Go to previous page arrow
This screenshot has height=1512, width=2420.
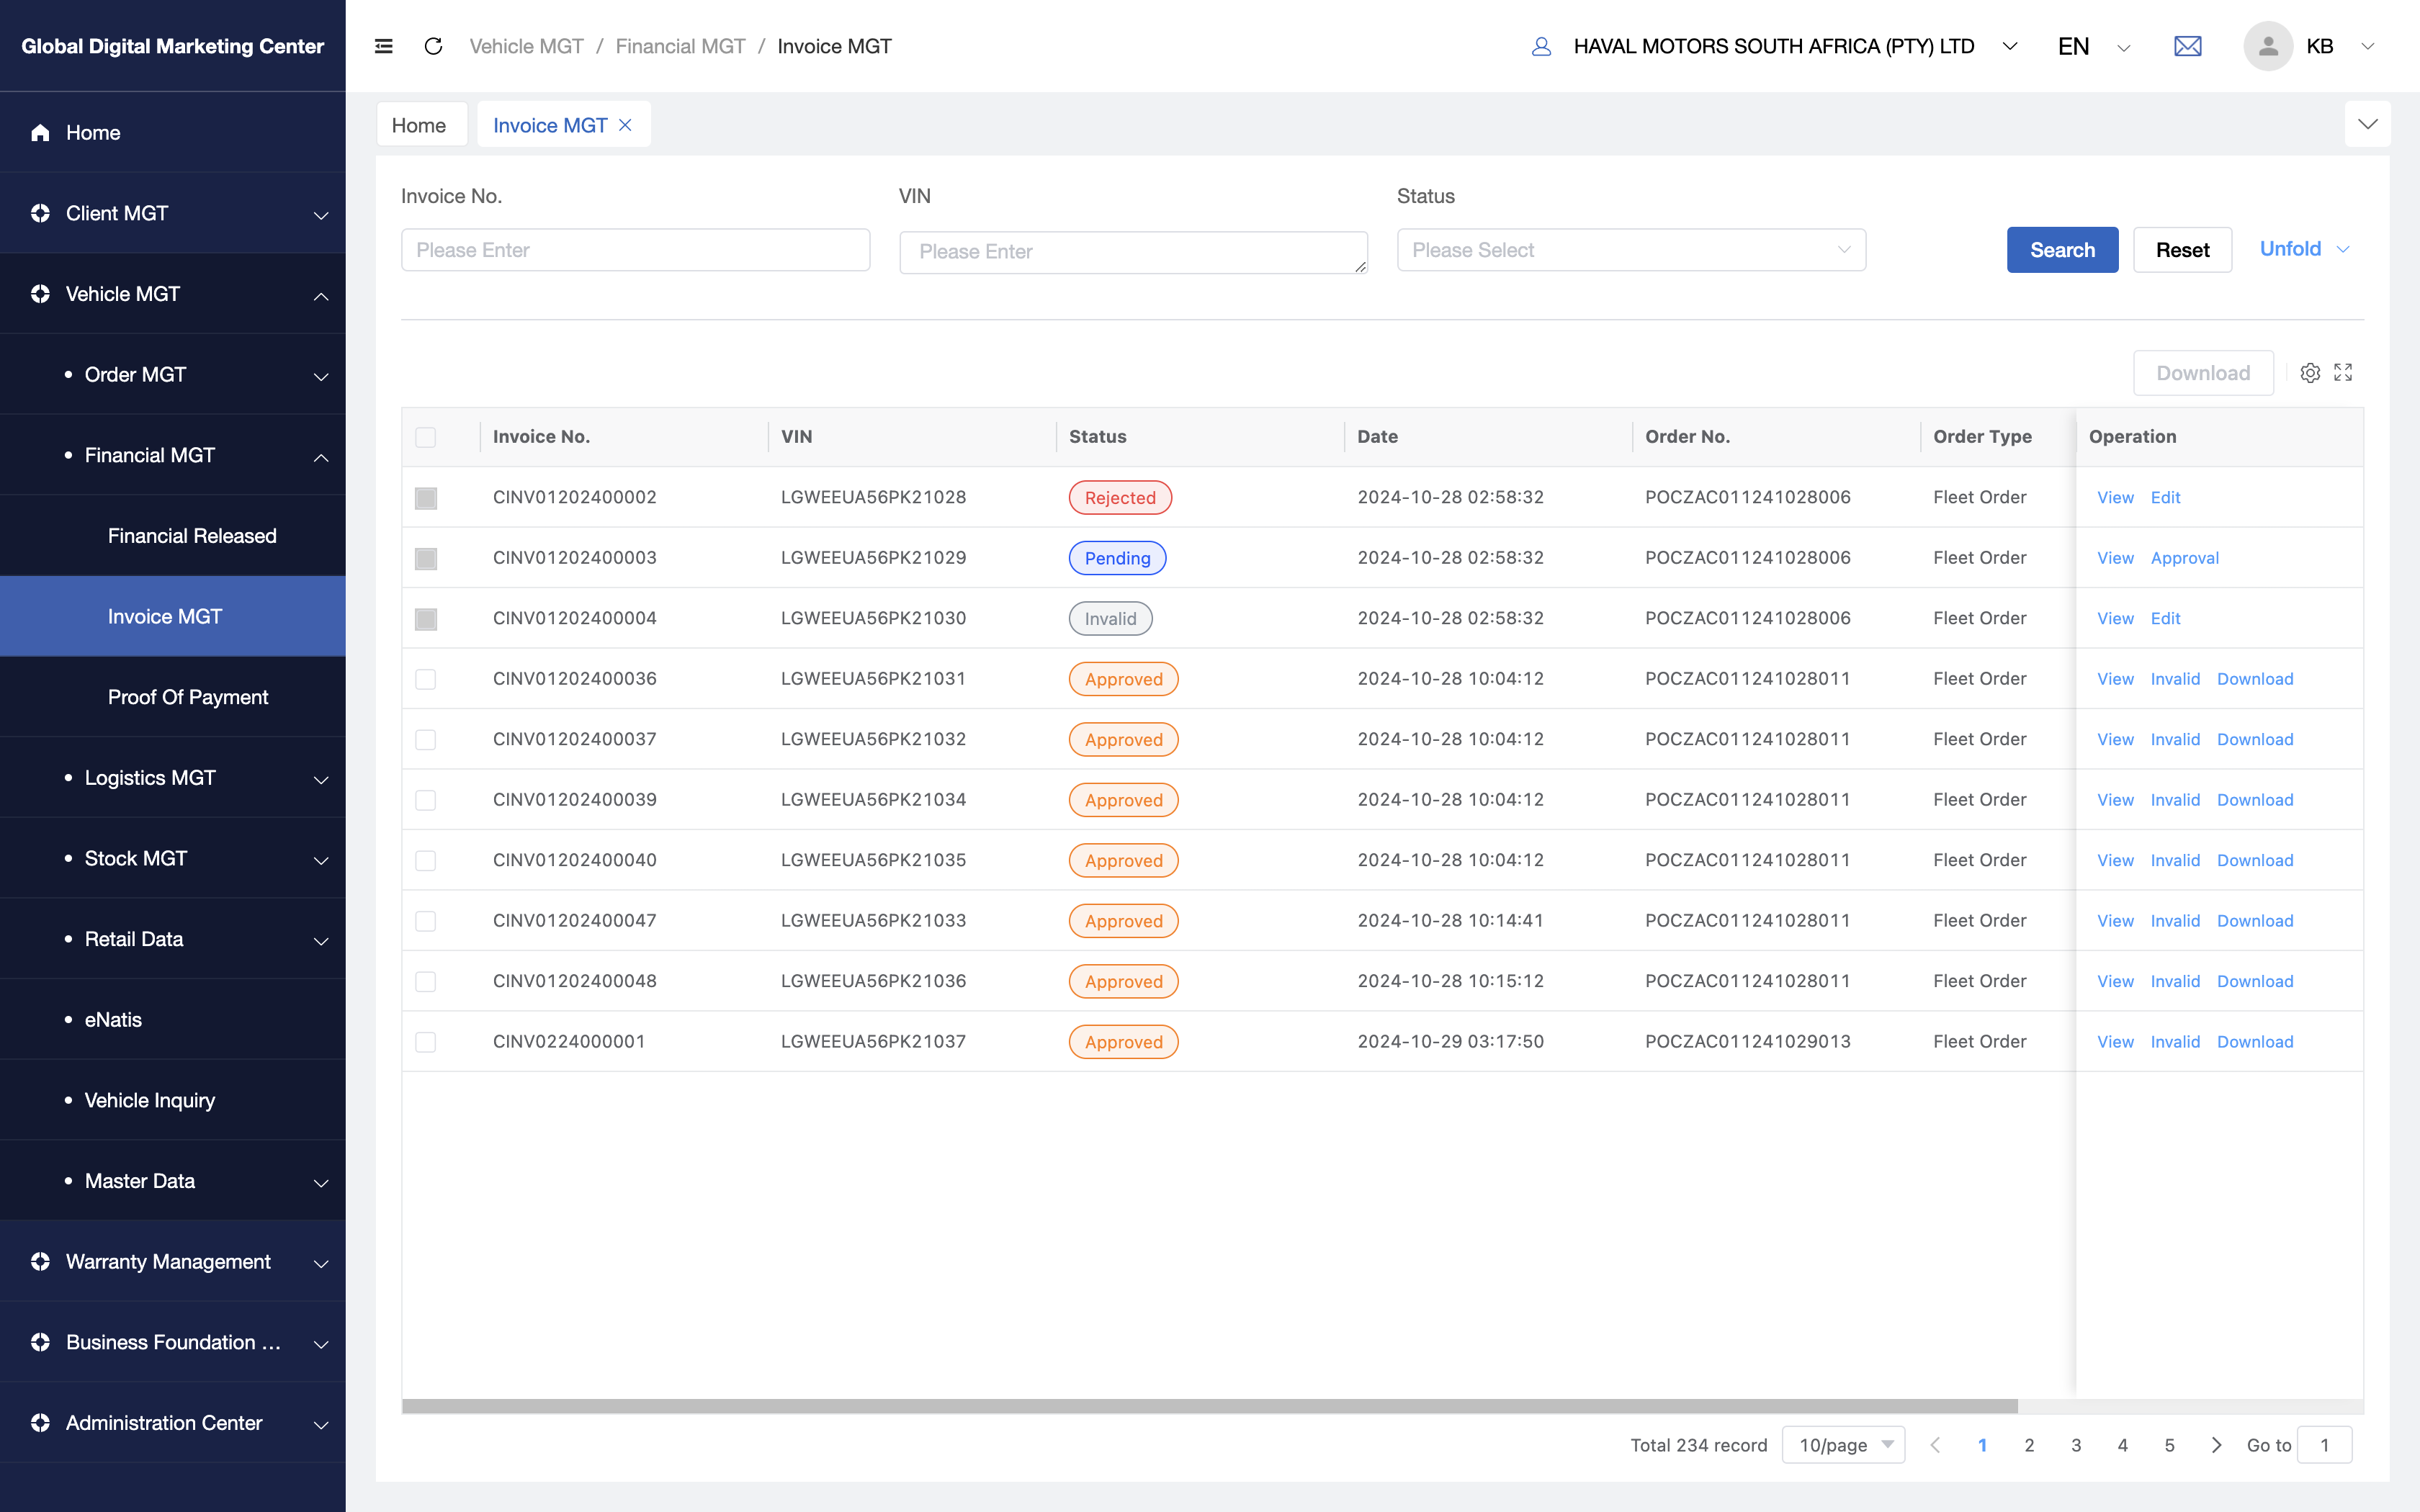pos(1935,1445)
